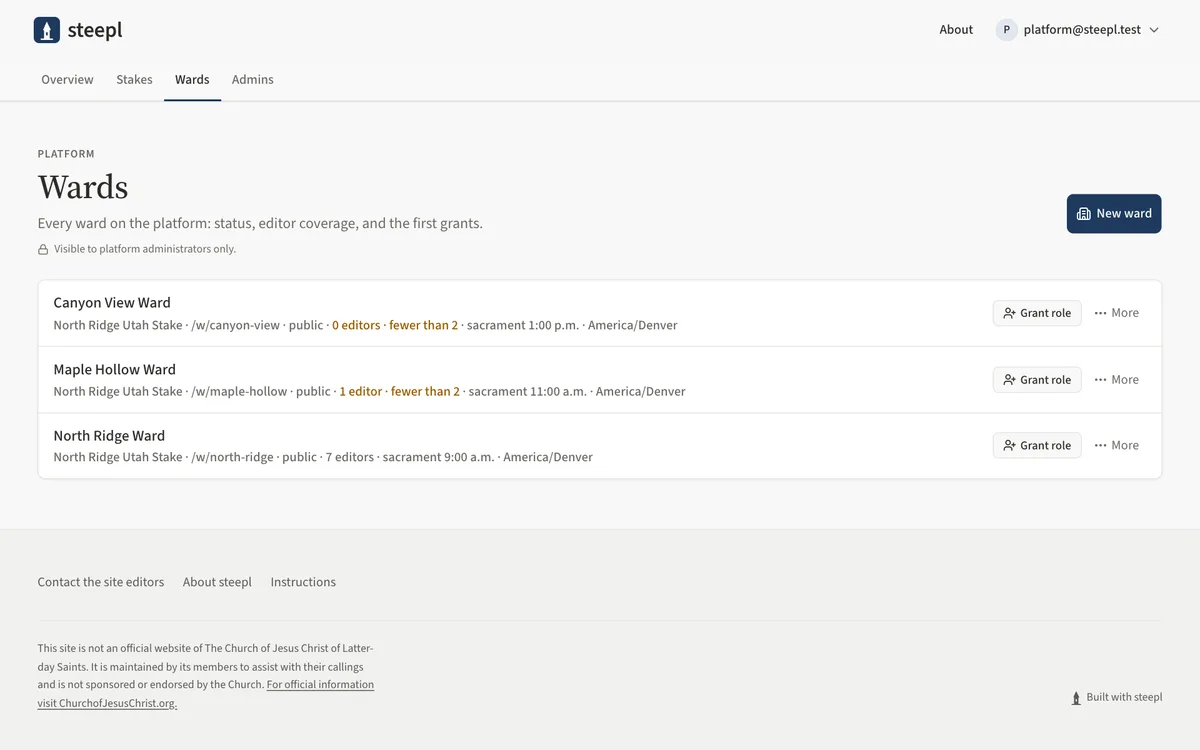This screenshot has width=1200, height=750.
Task: Click the building icon in New ward button
Action: (x=1083, y=213)
